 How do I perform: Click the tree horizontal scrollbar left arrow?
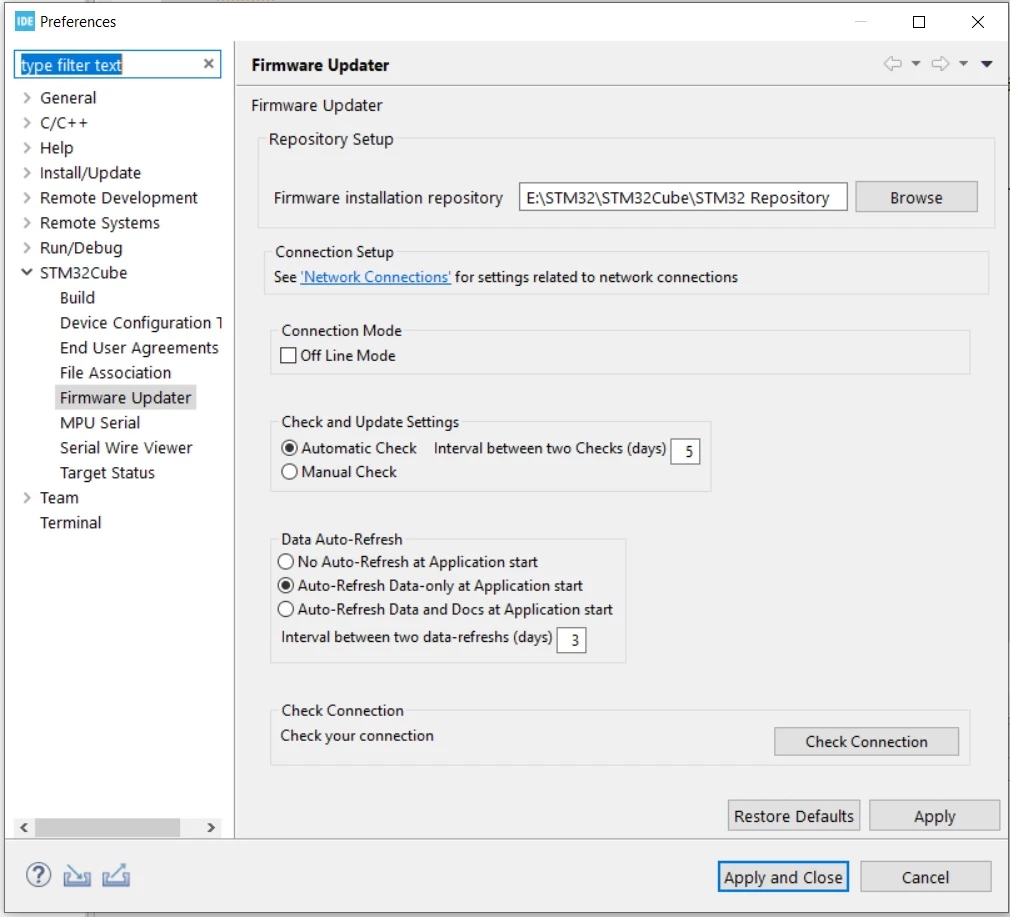(x=24, y=827)
